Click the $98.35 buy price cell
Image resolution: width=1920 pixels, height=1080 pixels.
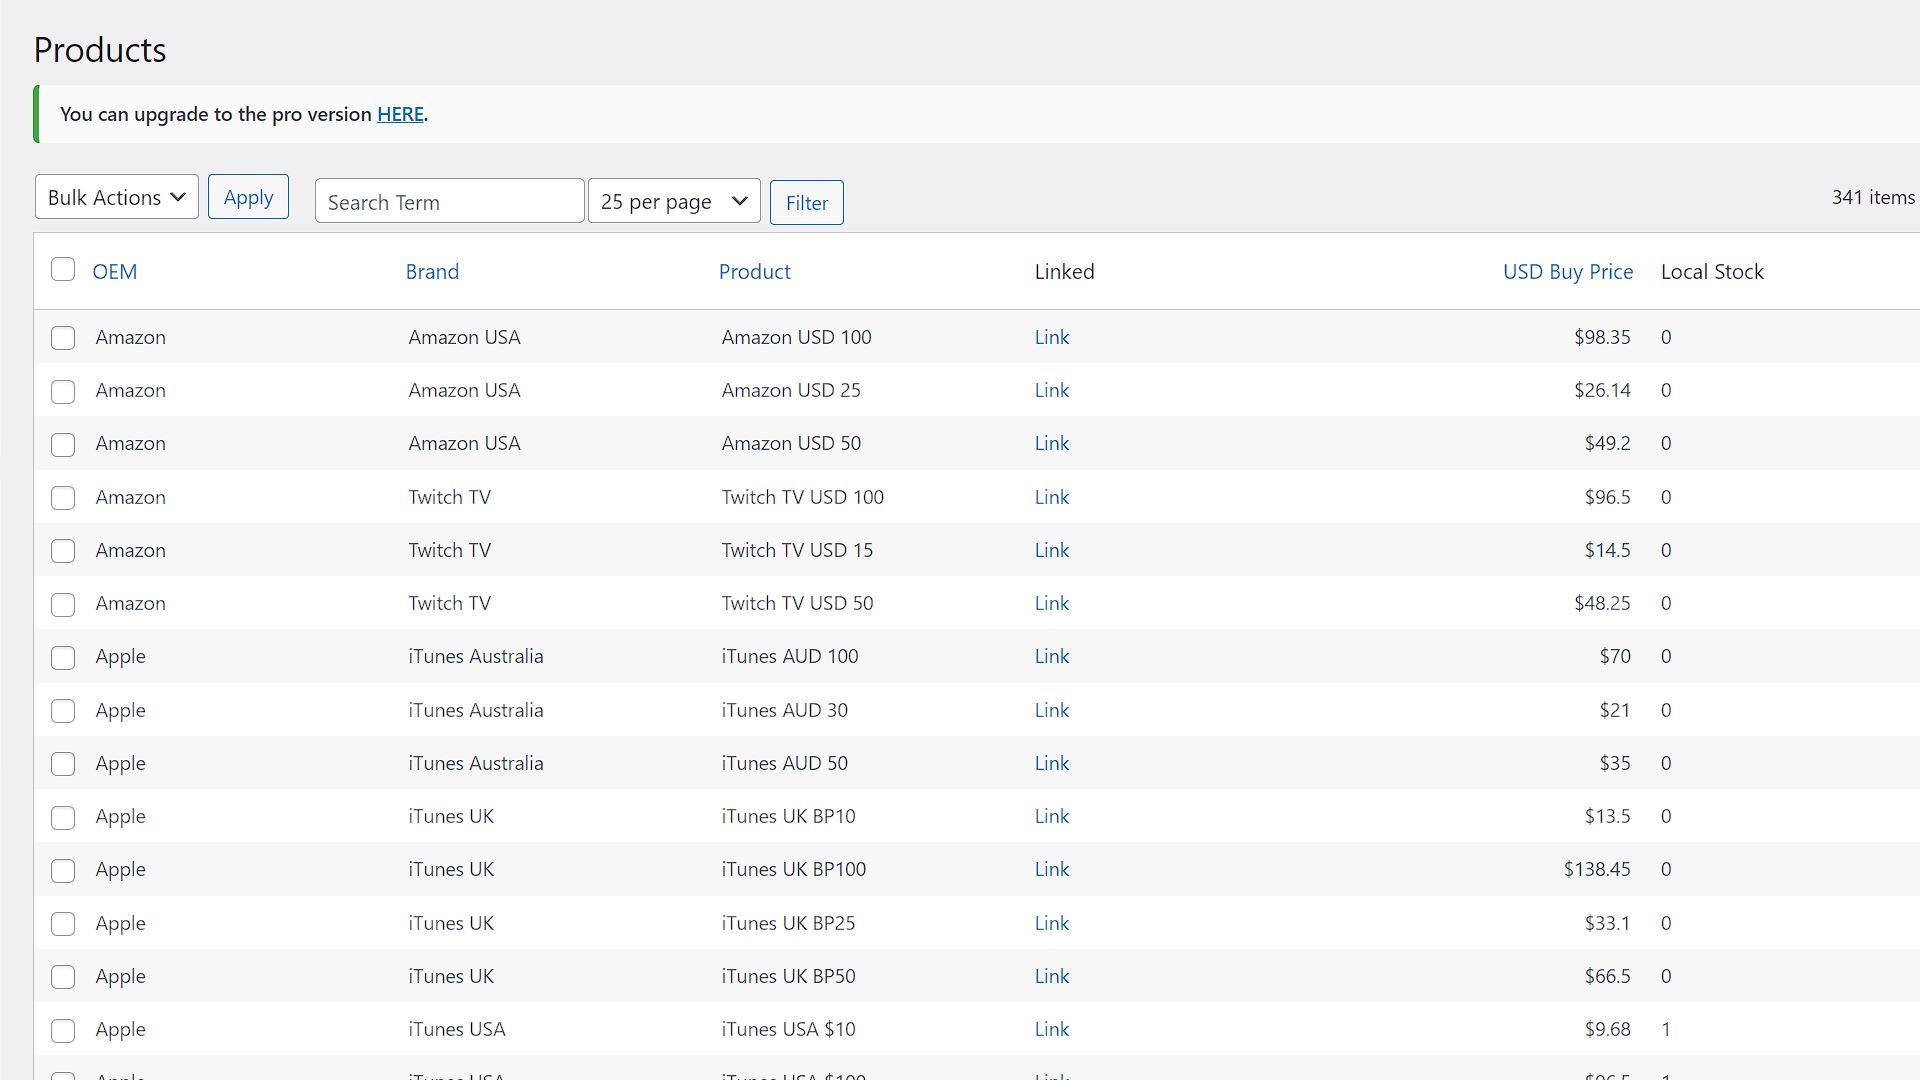pyautogui.click(x=1602, y=337)
